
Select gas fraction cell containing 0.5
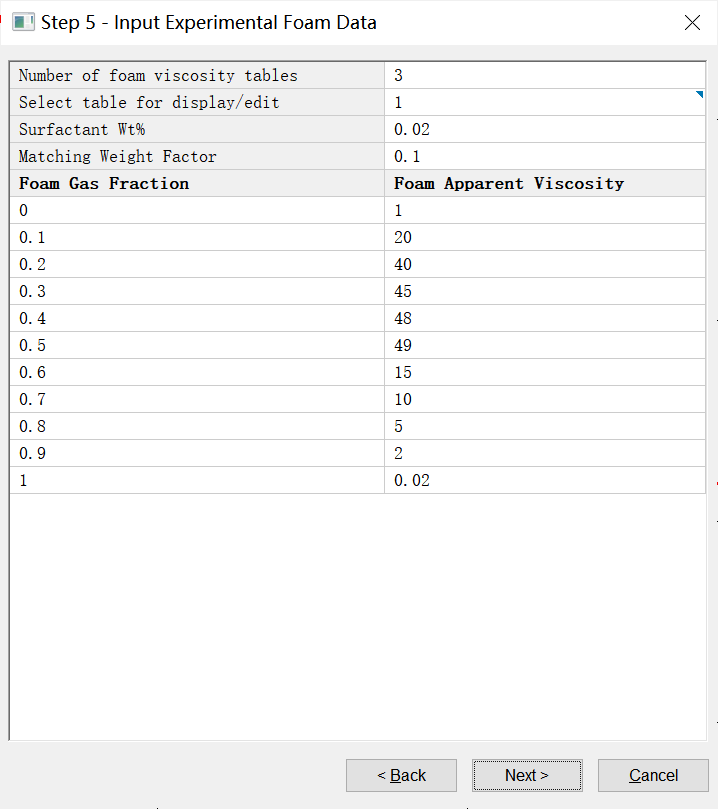tap(197, 345)
